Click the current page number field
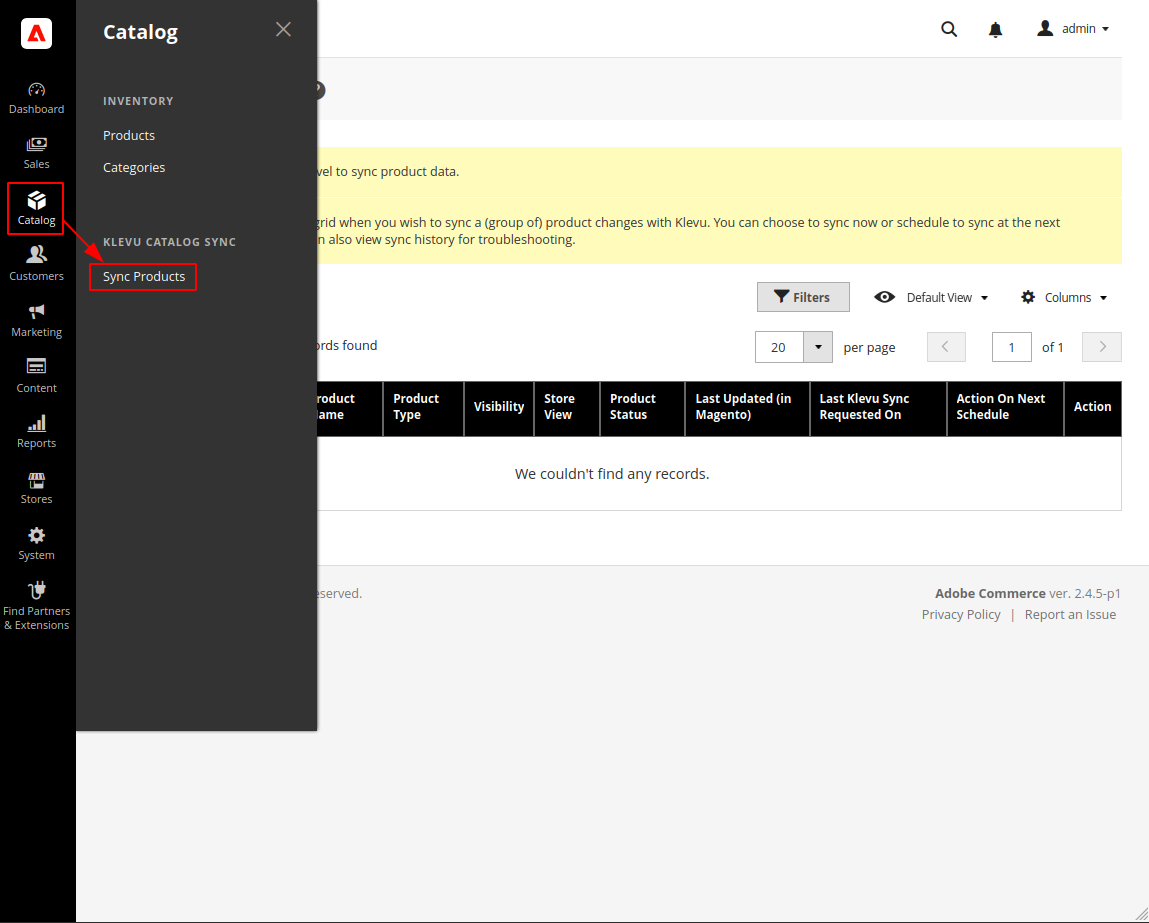 [x=1012, y=347]
